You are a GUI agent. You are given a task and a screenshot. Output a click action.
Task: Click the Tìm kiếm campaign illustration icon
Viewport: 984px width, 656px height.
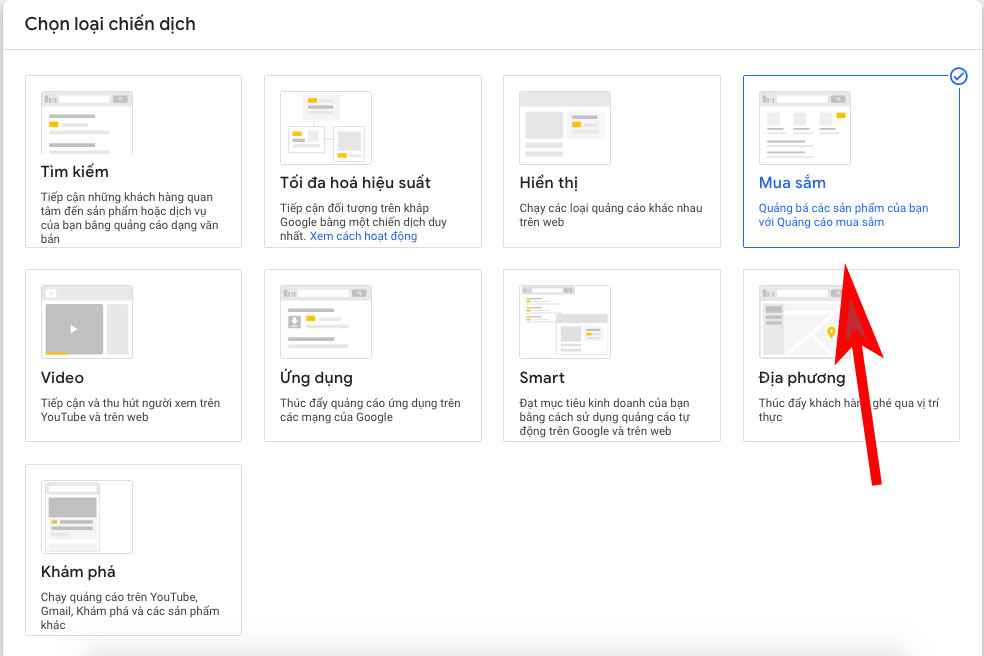click(87, 122)
